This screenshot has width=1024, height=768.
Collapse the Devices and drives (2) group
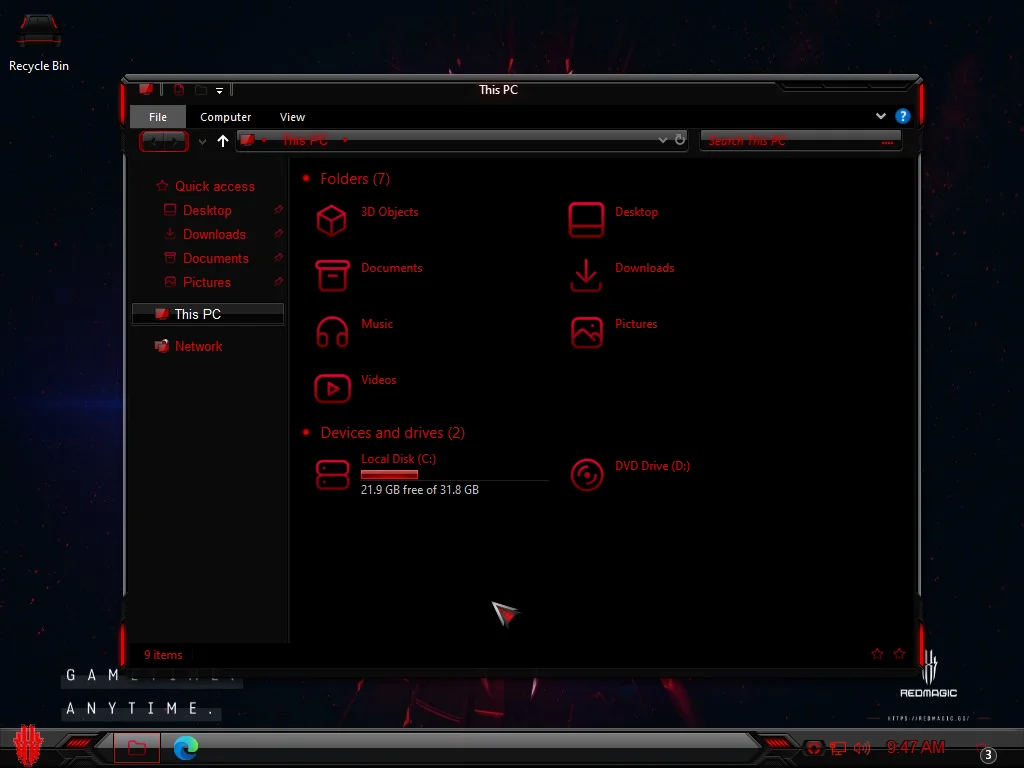(306, 432)
